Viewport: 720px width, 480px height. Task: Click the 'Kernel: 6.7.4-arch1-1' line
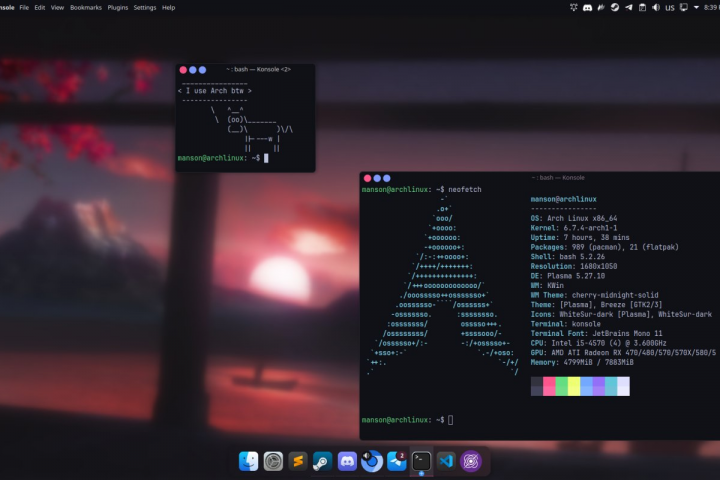pyautogui.click(x=574, y=228)
